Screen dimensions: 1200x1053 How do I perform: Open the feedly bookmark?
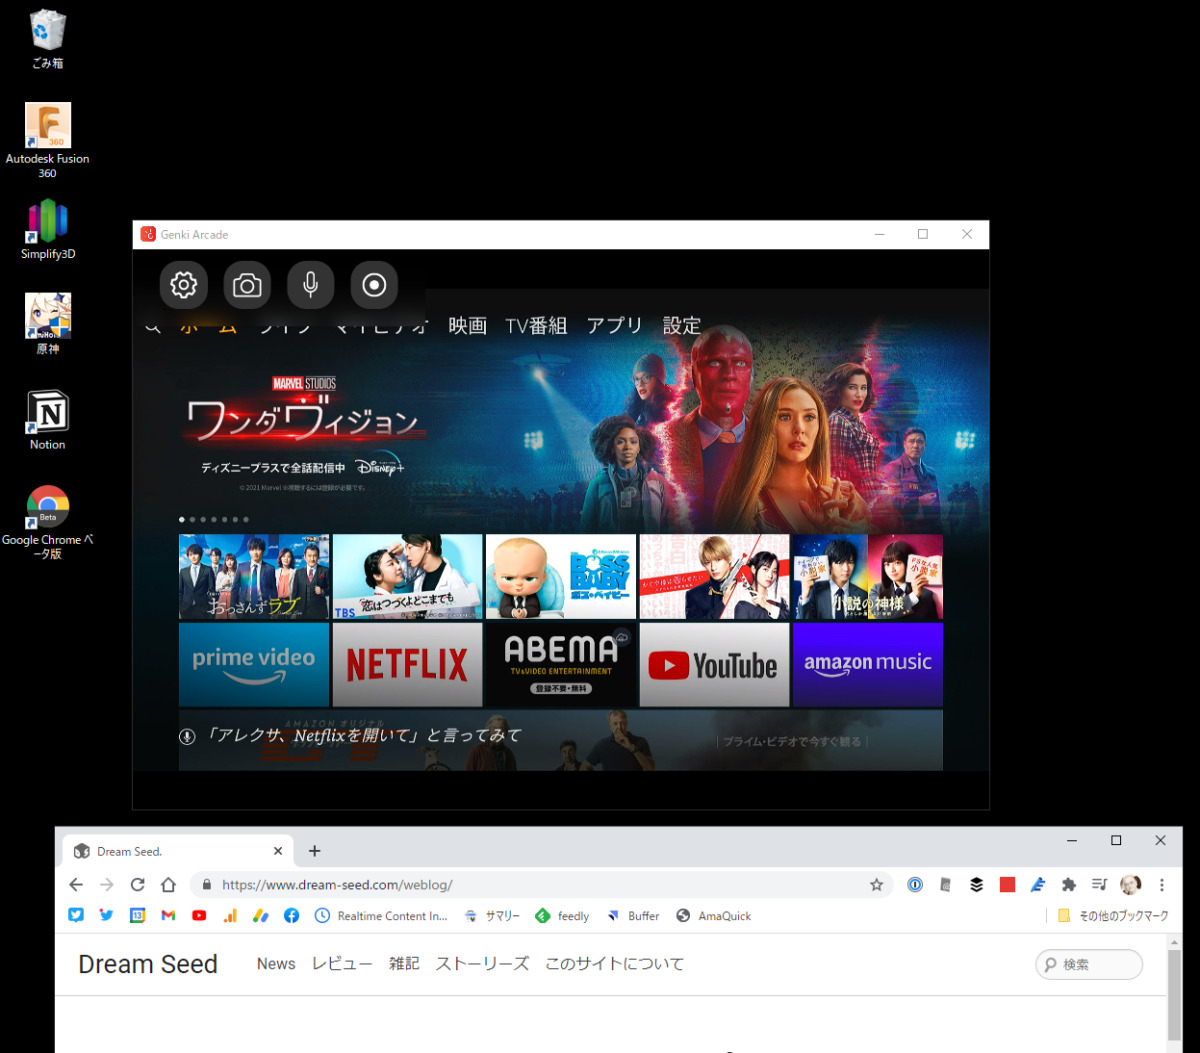point(562,916)
